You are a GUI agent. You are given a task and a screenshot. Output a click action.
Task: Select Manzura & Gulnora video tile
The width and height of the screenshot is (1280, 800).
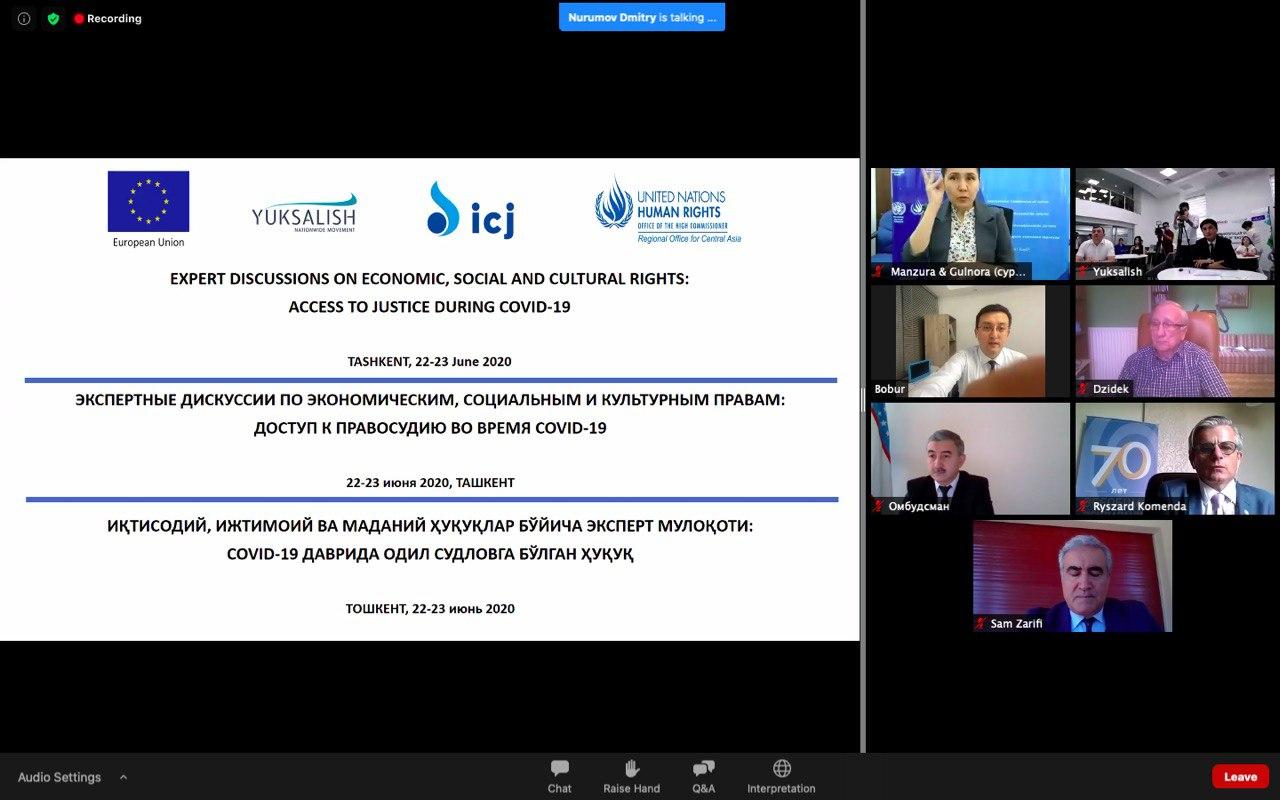click(x=970, y=222)
